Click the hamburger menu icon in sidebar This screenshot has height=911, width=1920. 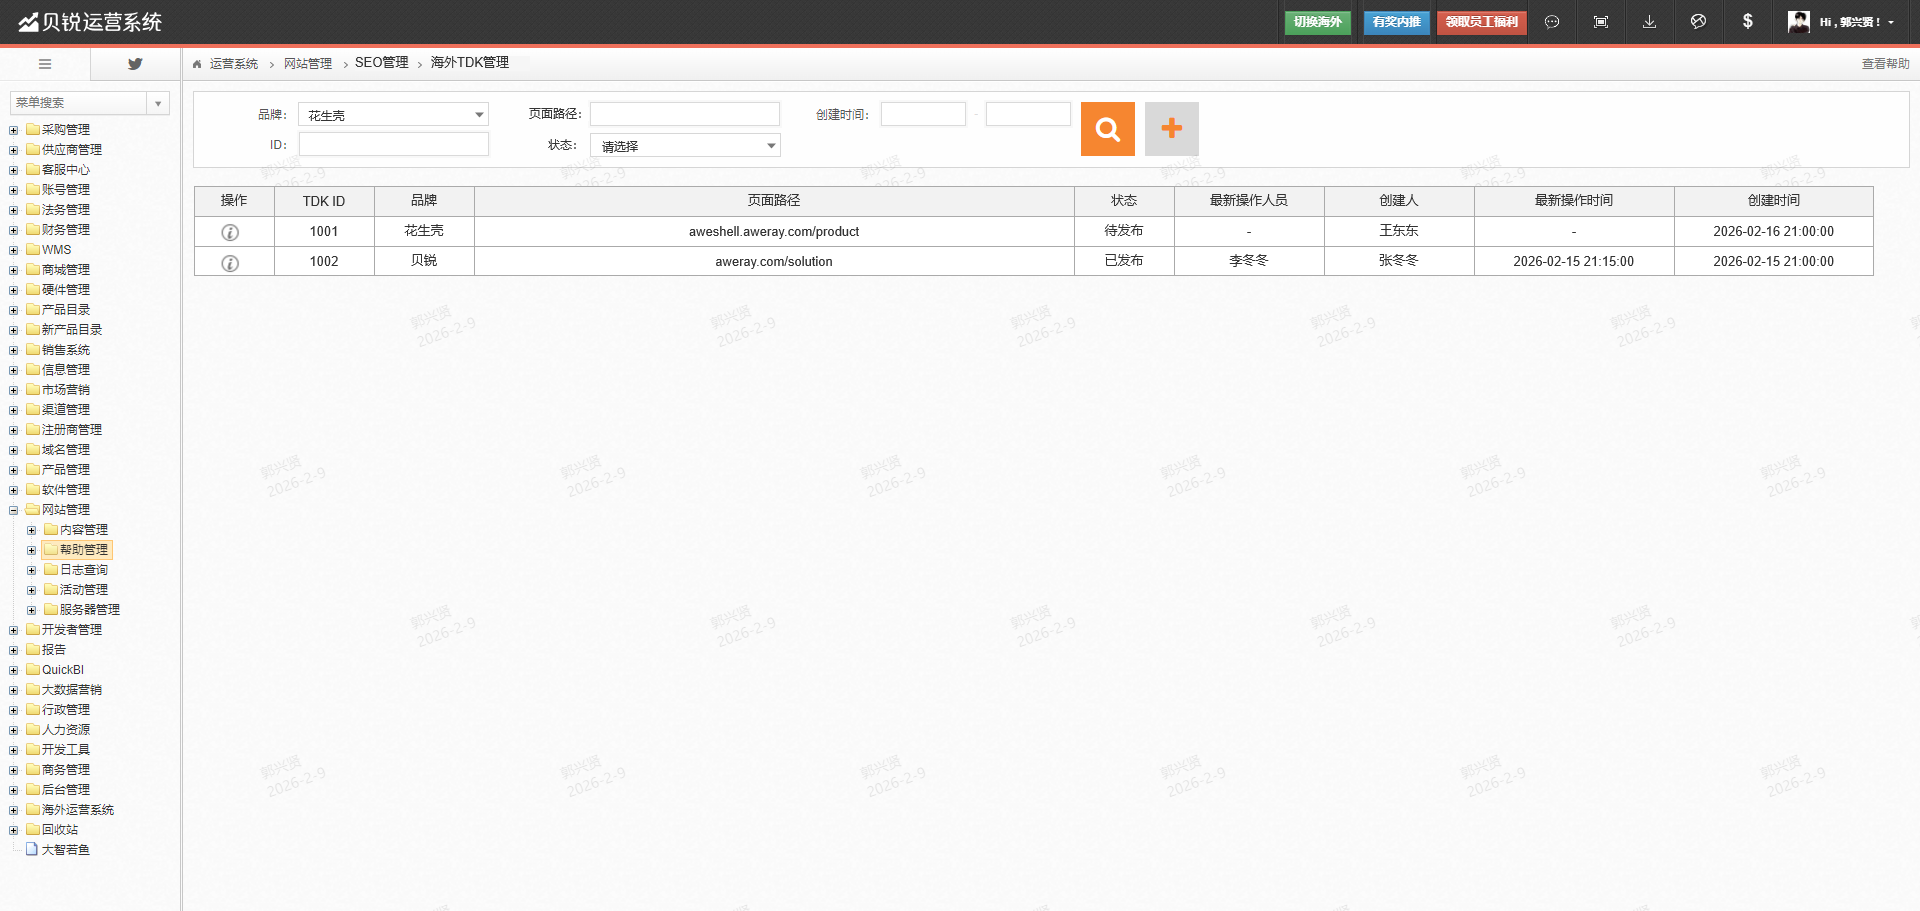pyautogui.click(x=45, y=64)
